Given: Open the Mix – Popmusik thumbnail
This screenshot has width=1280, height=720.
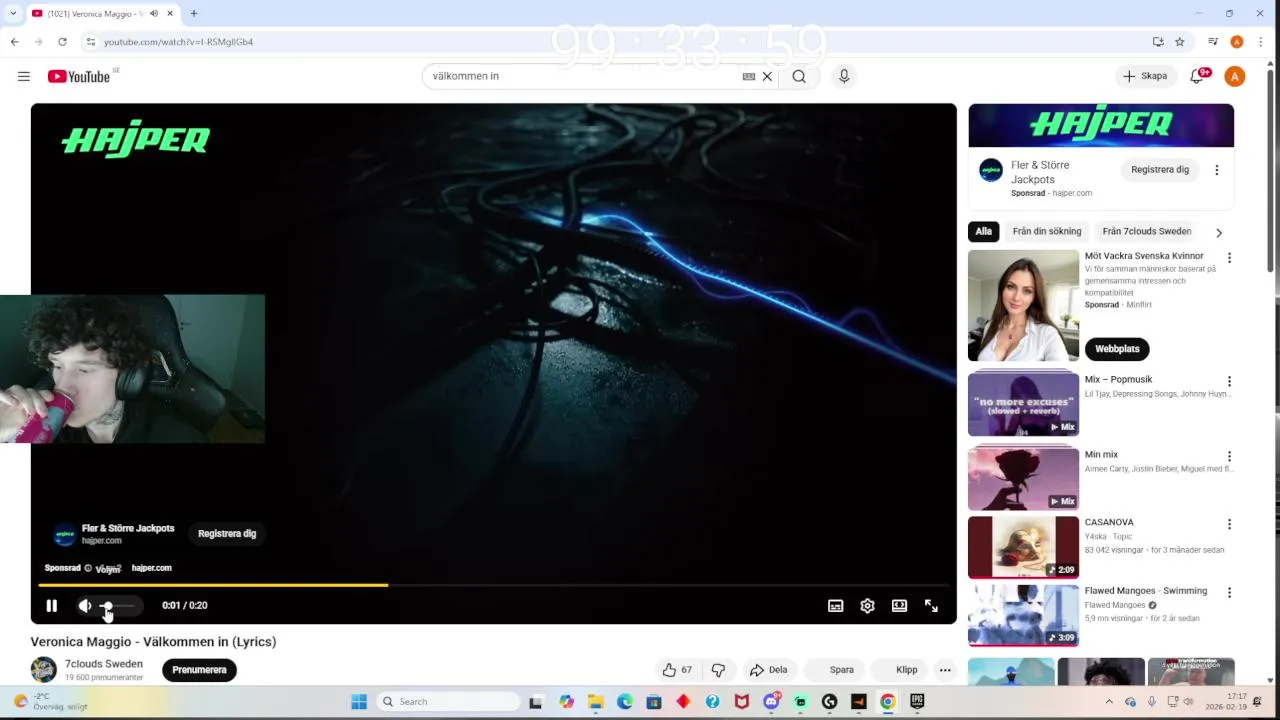Looking at the screenshot, I should (1023, 404).
